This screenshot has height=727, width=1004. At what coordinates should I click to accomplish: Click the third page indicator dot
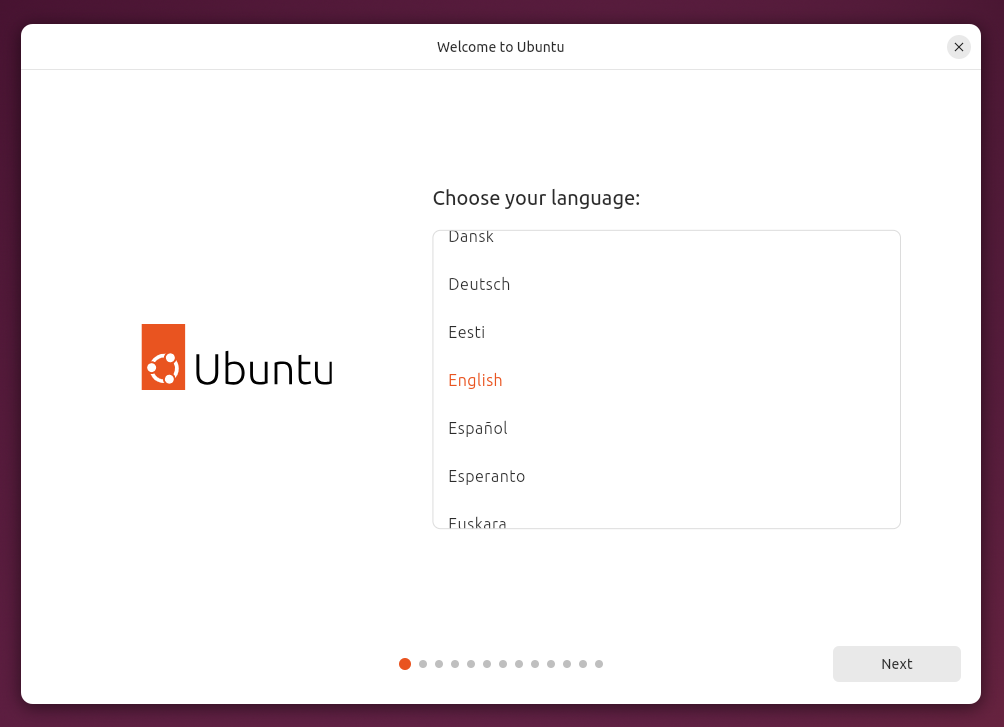pos(438,663)
